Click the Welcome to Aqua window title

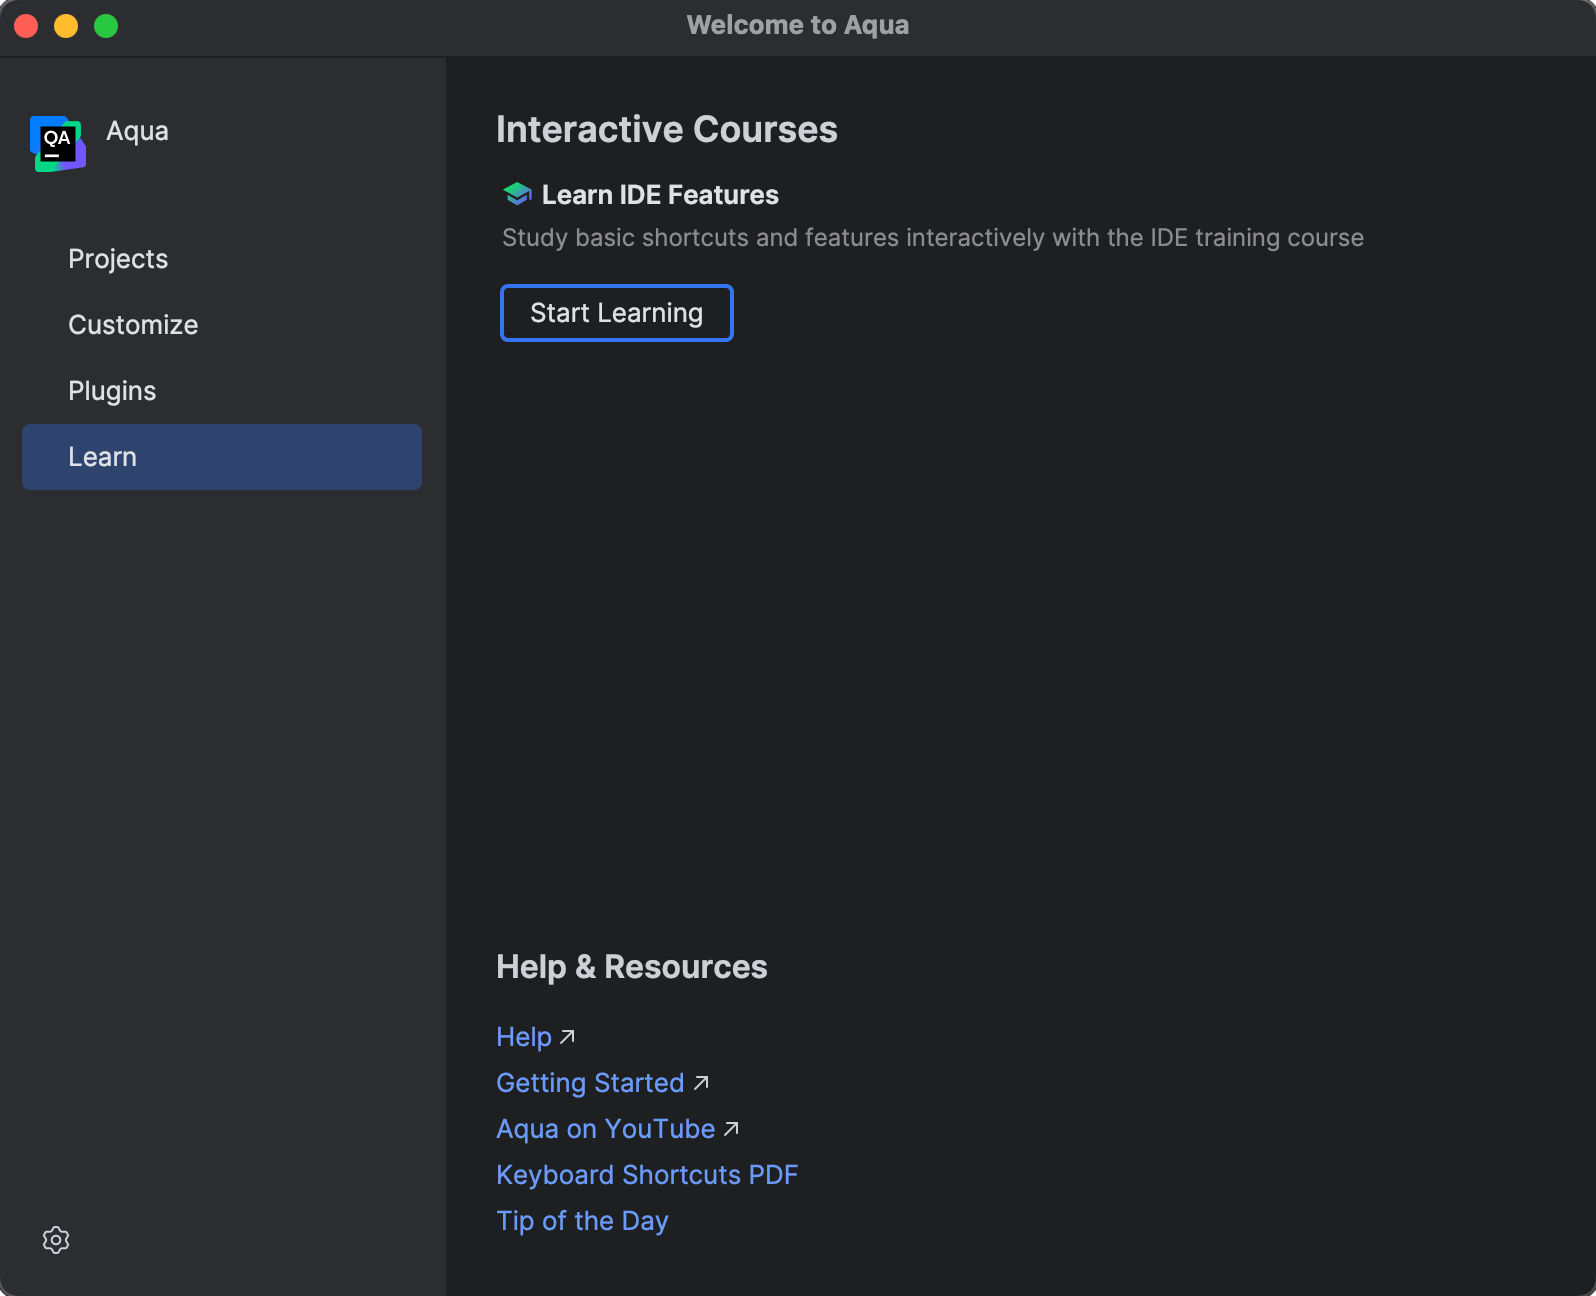(x=798, y=25)
